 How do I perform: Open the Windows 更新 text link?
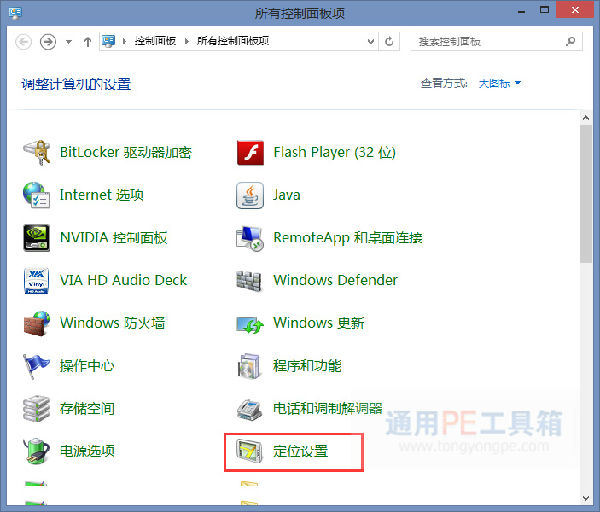pyautogui.click(x=318, y=323)
